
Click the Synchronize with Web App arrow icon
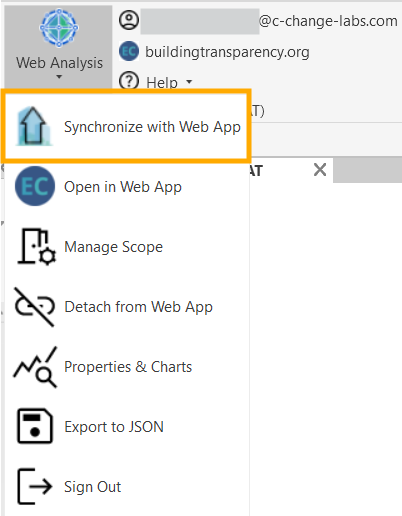tap(34, 126)
